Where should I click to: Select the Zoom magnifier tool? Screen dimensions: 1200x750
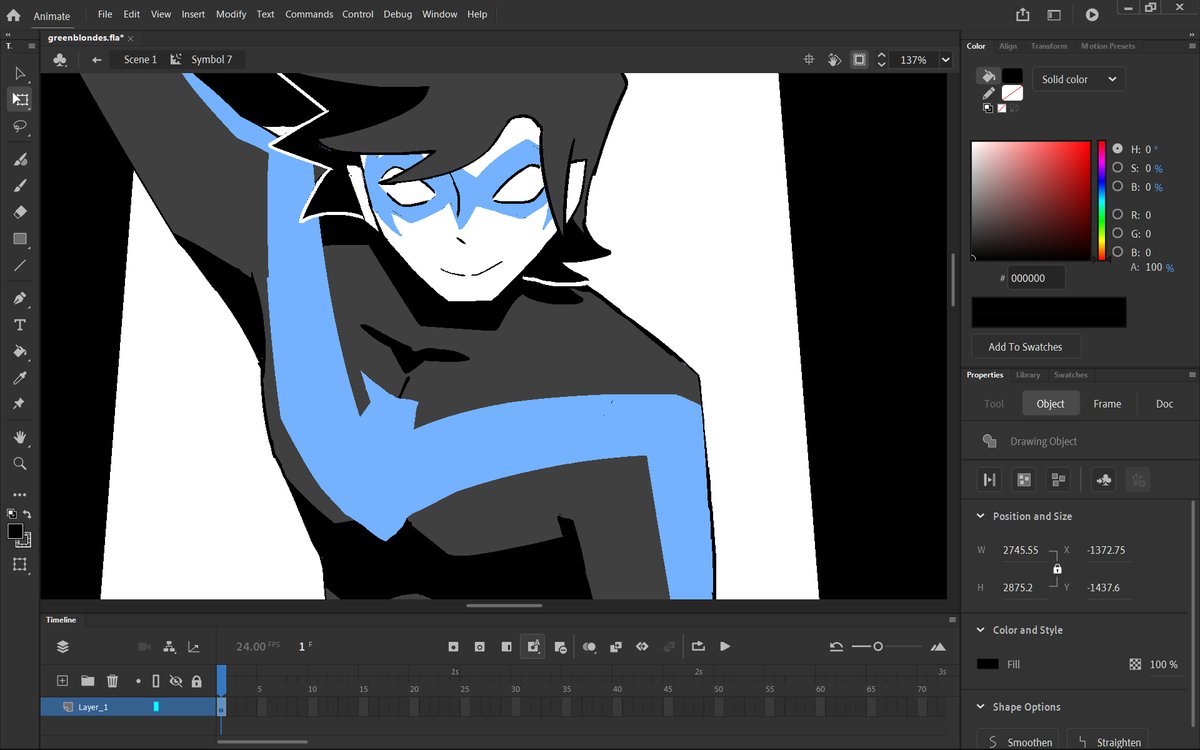(x=20, y=464)
